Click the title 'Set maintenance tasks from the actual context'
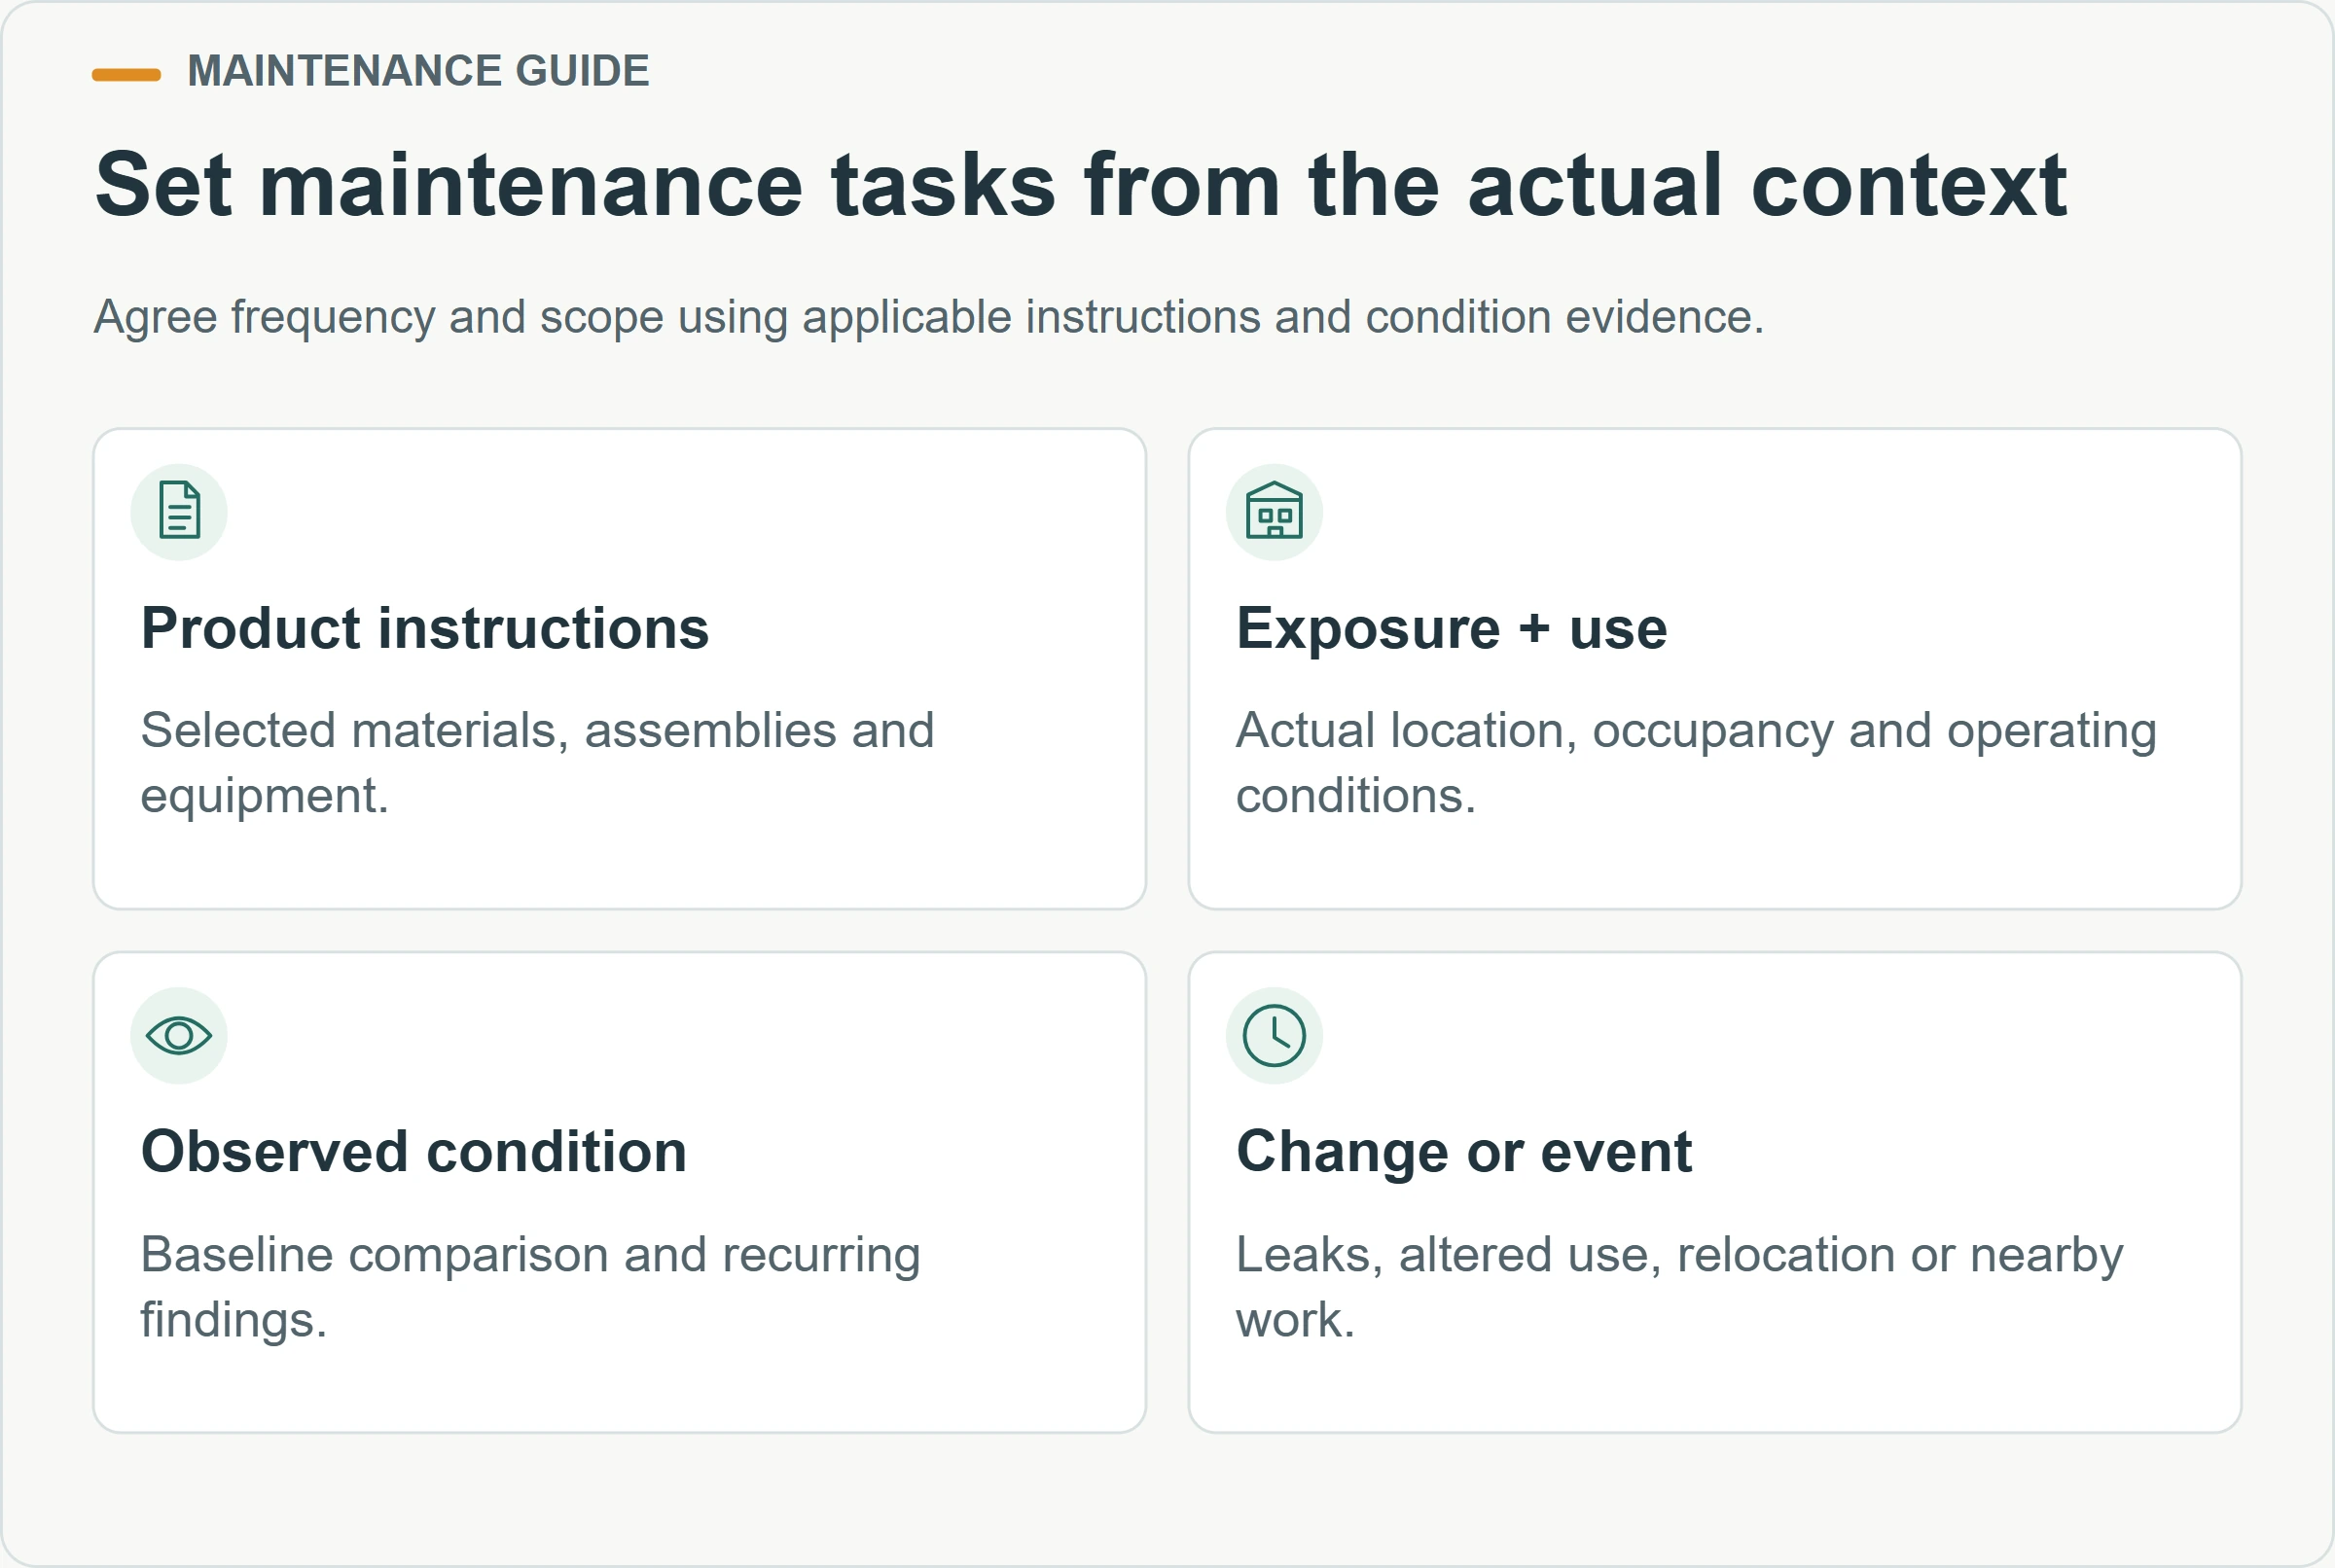This screenshot has height=1568, width=2335. click(1081, 185)
